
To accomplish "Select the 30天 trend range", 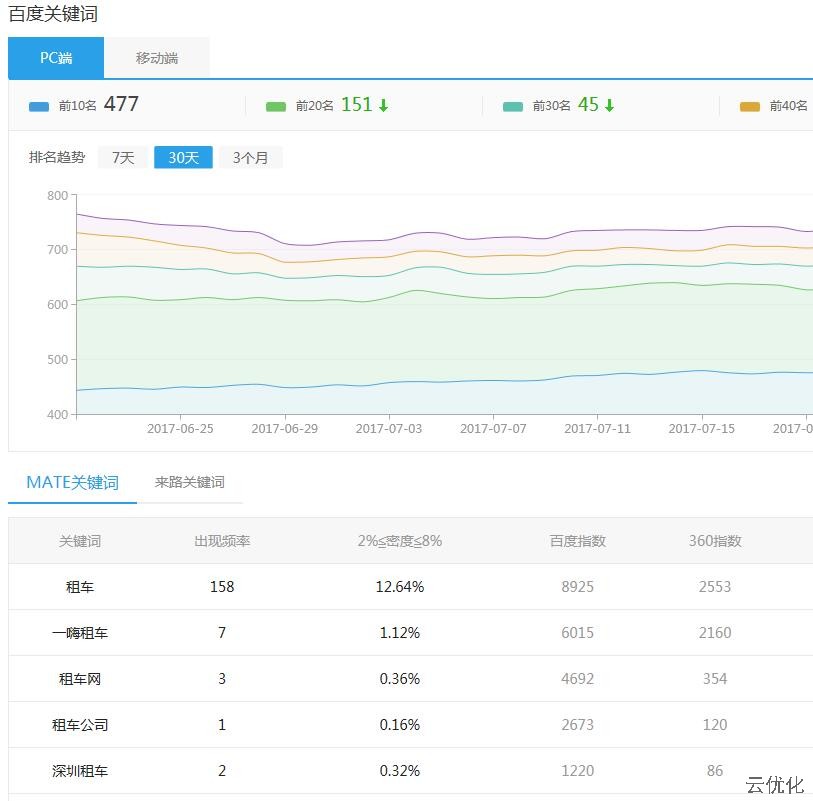I will pos(183,157).
